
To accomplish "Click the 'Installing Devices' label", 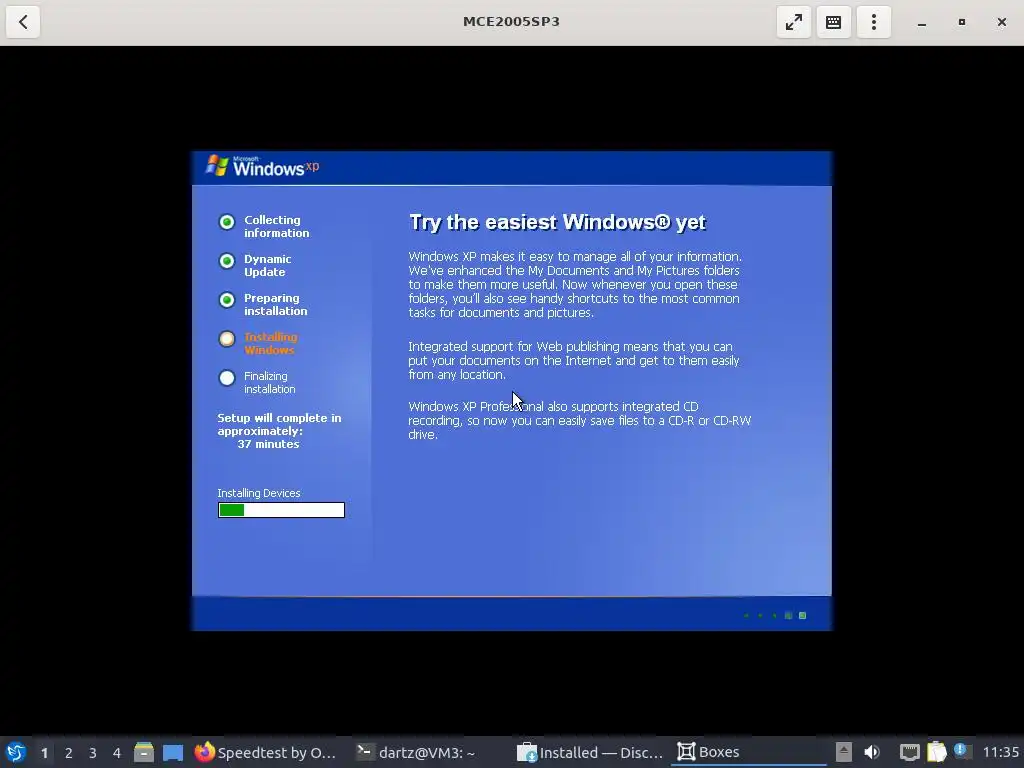I will (259, 493).
